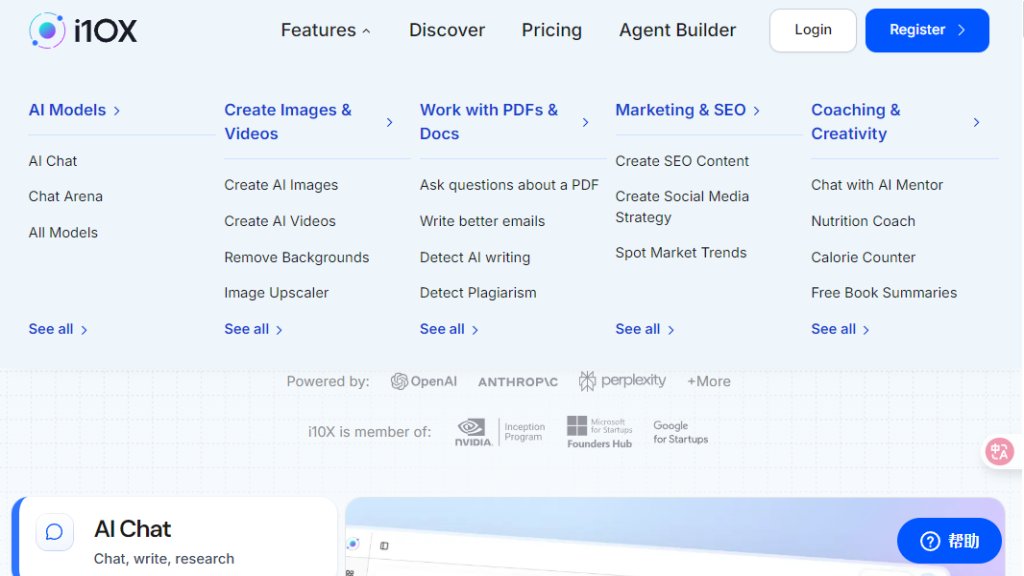The height and width of the screenshot is (576, 1024).
Task: Select Ask questions about a PDF
Action: [x=509, y=185]
